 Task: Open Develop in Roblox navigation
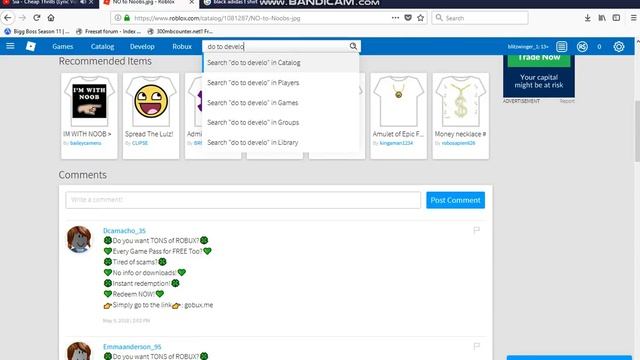142,47
